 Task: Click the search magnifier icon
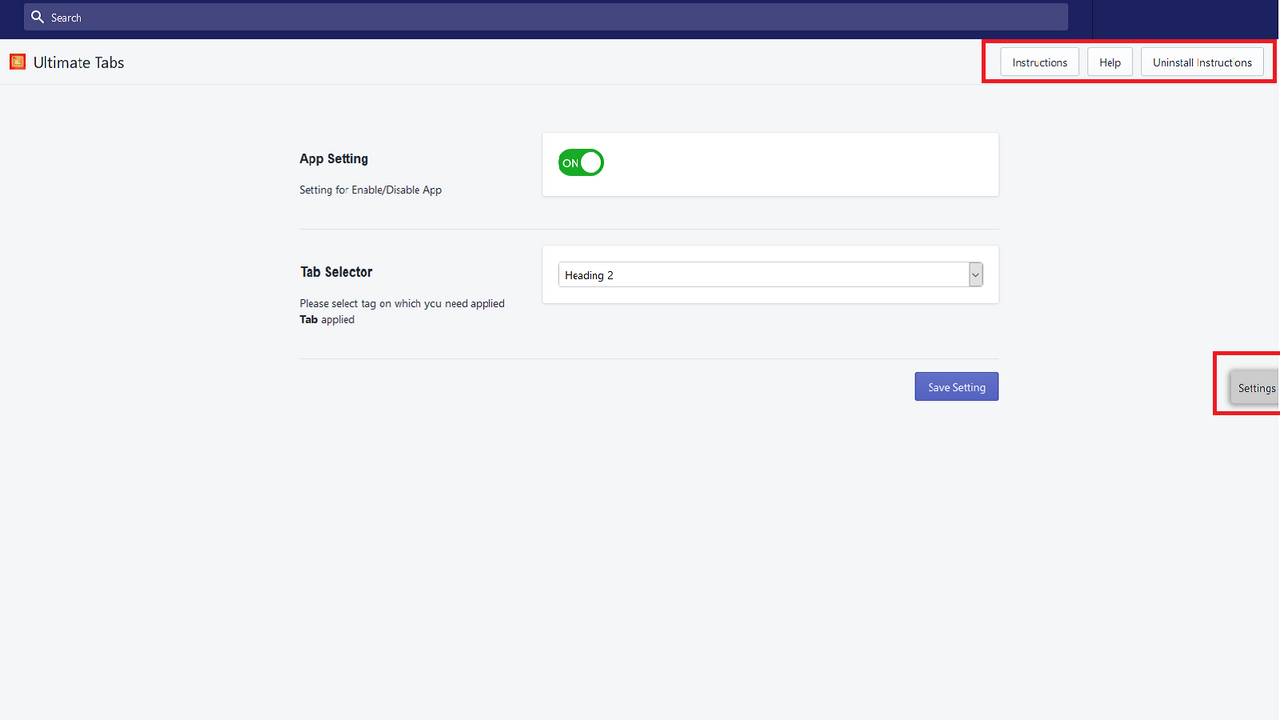(37, 16)
